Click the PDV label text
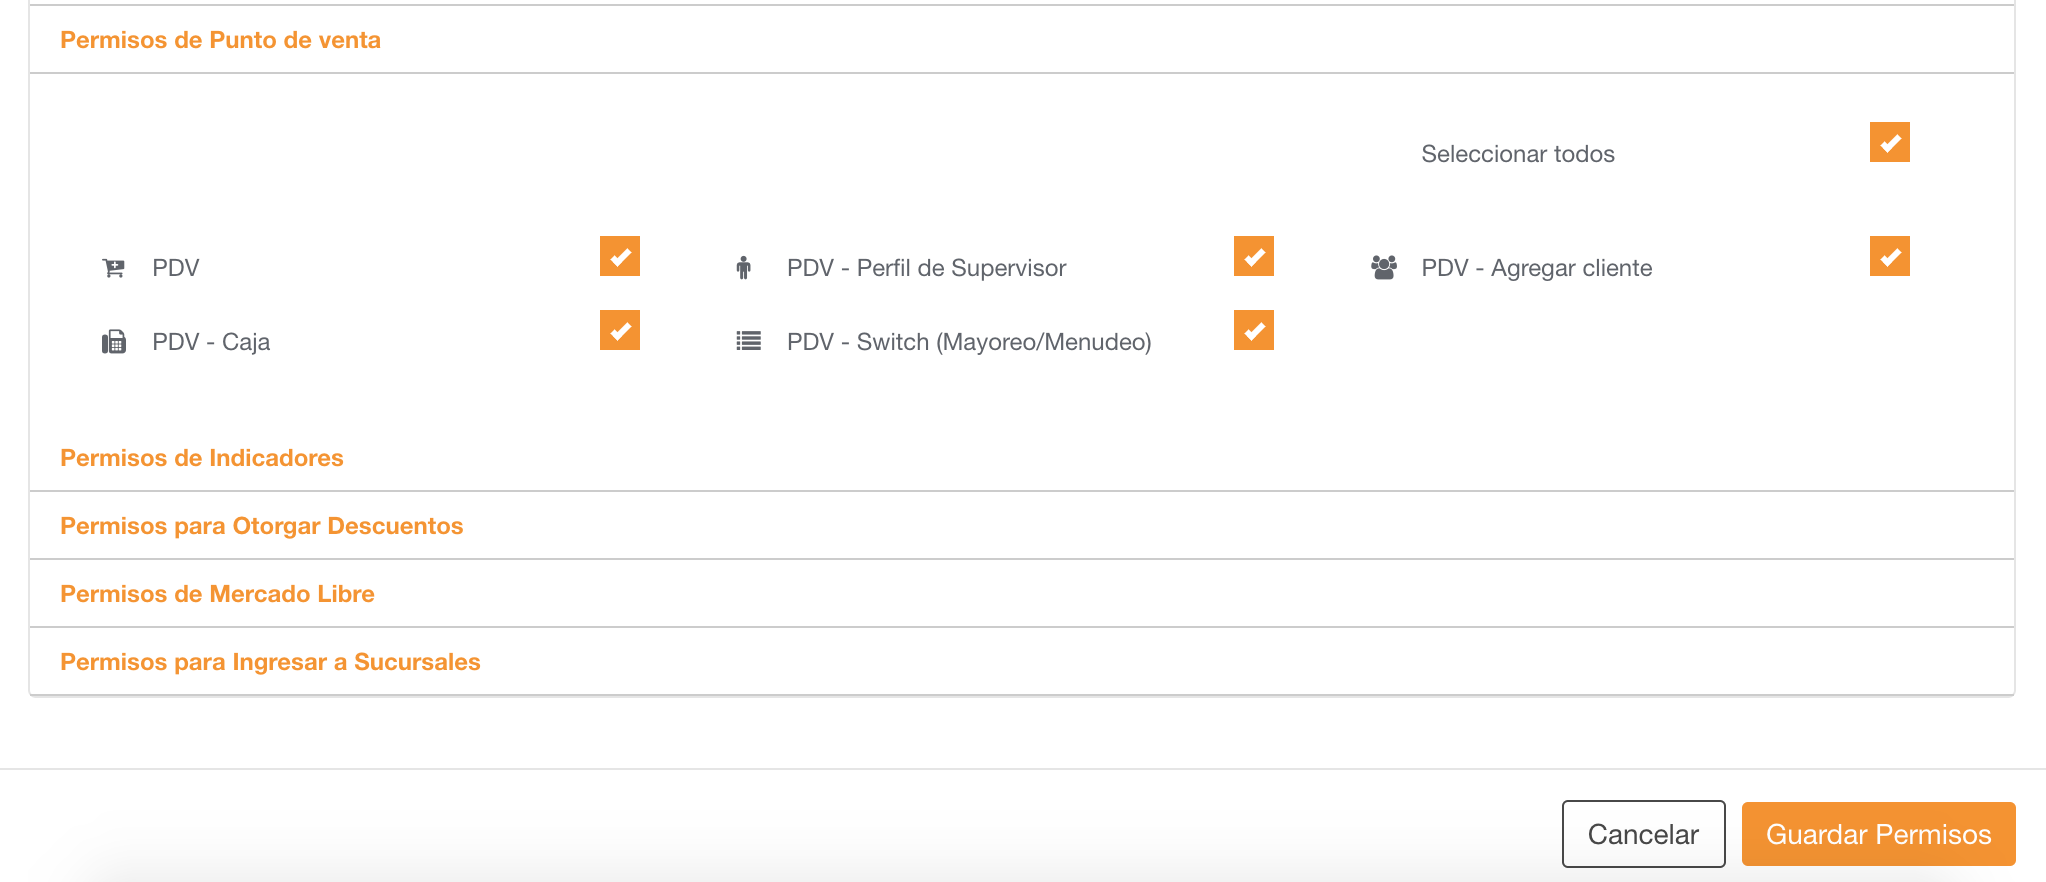The height and width of the screenshot is (882, 2046). pyautogui.click(x=176, y=268)
